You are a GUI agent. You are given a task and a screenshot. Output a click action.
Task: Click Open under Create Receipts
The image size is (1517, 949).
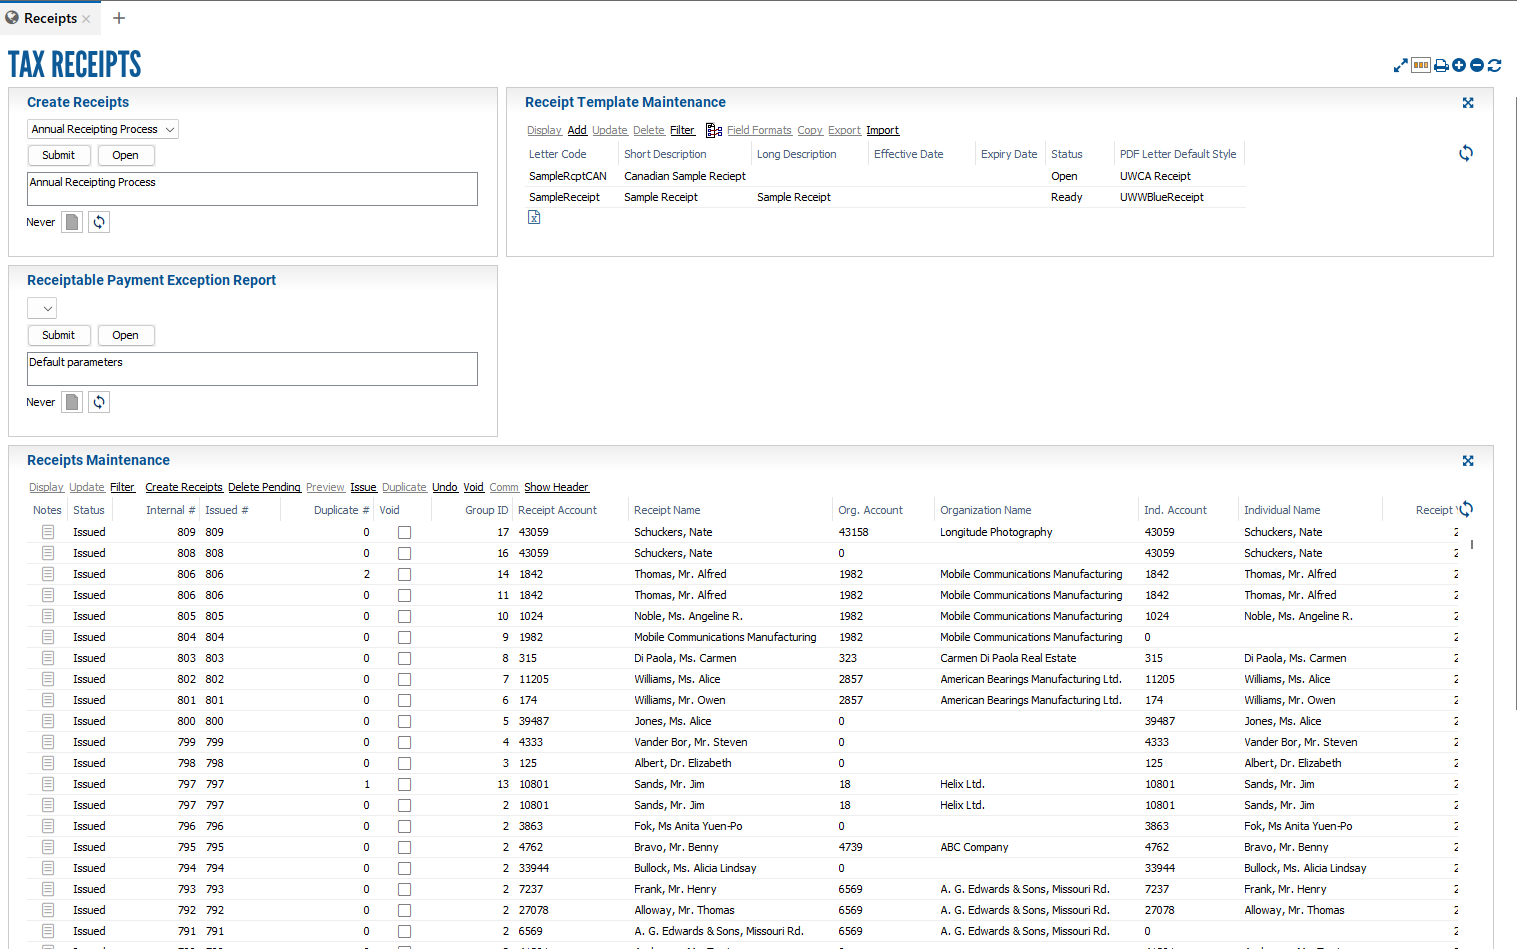pyautogui.click(x=126, y=155)
